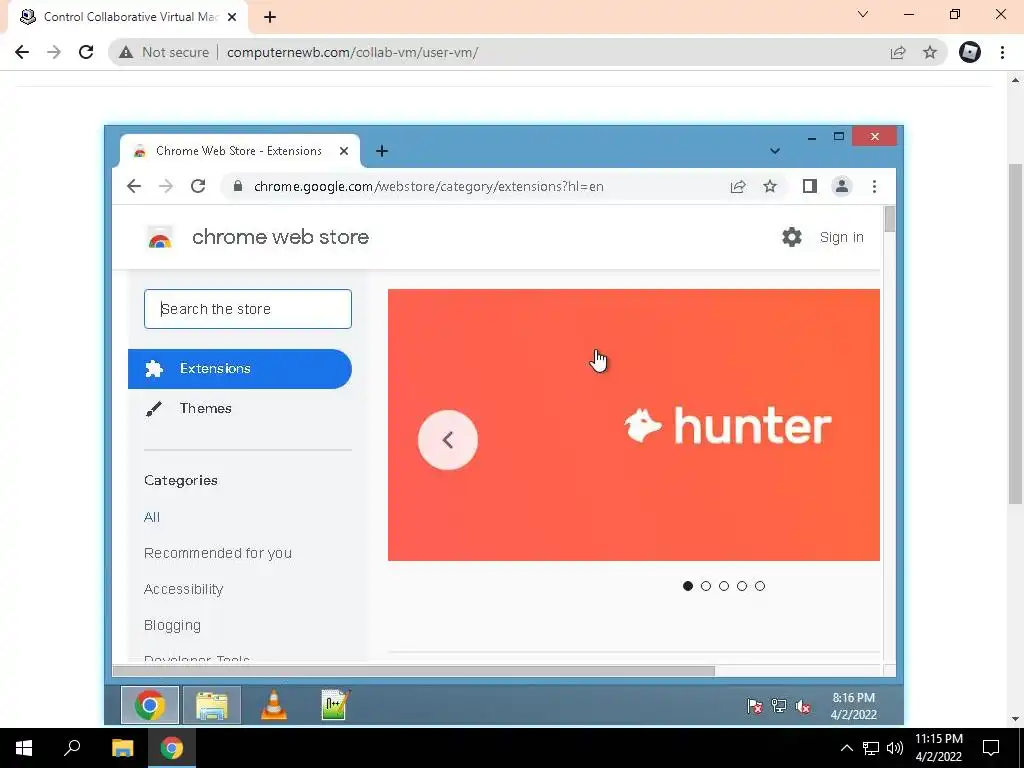This screenshot has height=768, width=1024.
Task: Toggle the side panel icon in VM Chrome
Action: coord(810,186)
